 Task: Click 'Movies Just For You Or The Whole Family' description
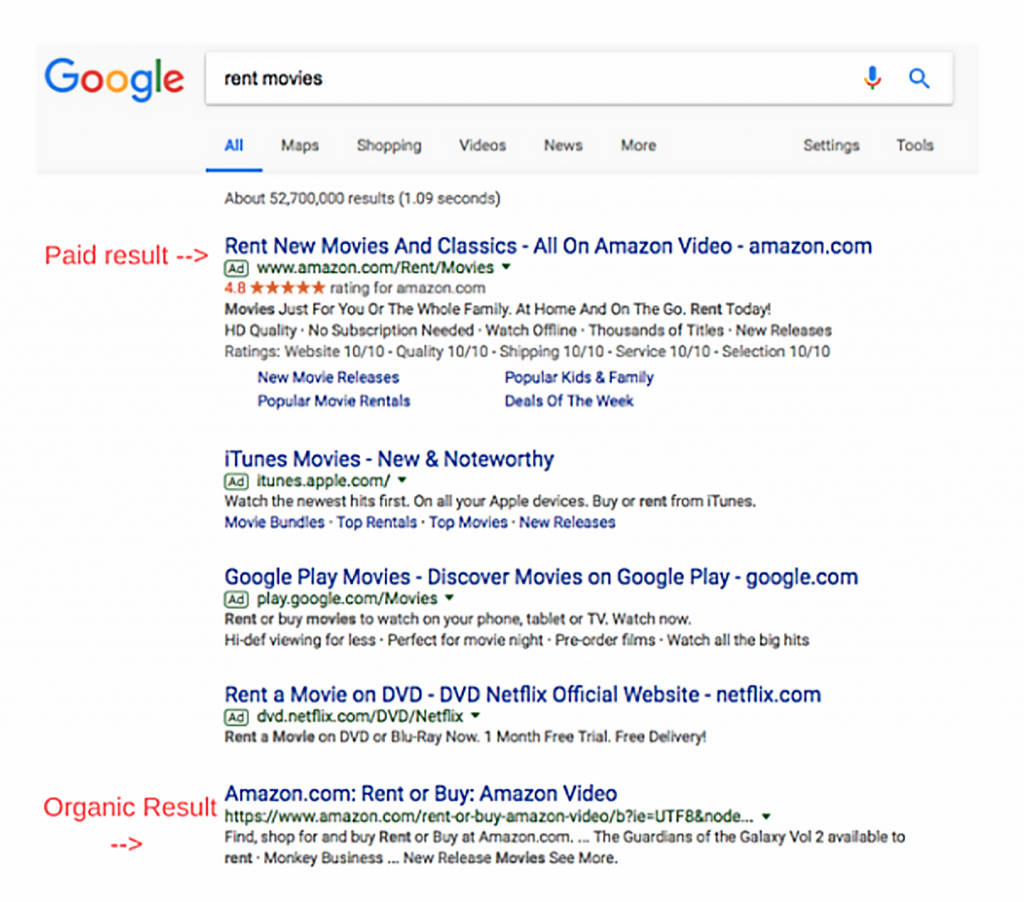tap(498, 309)
